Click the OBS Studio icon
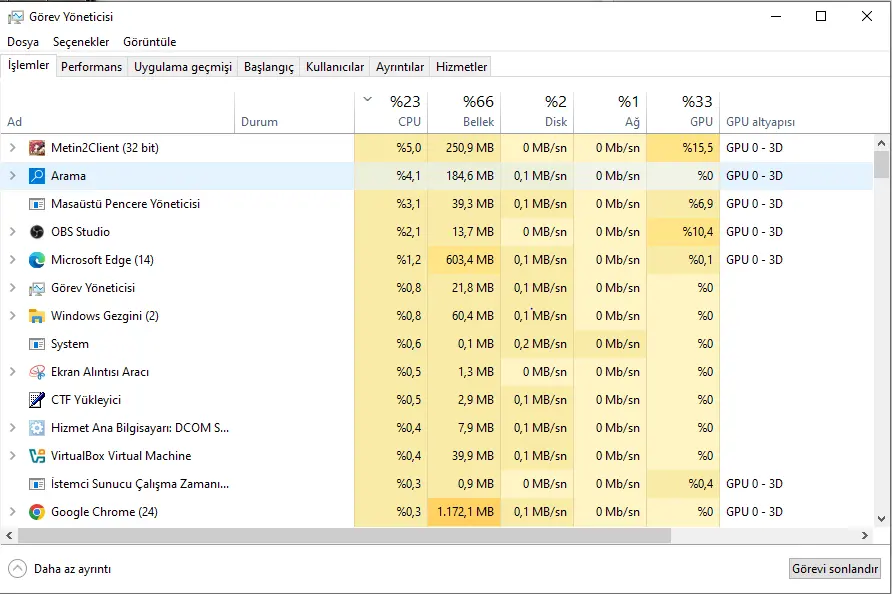Screen dimensions: 892x594 coord(36,232)
